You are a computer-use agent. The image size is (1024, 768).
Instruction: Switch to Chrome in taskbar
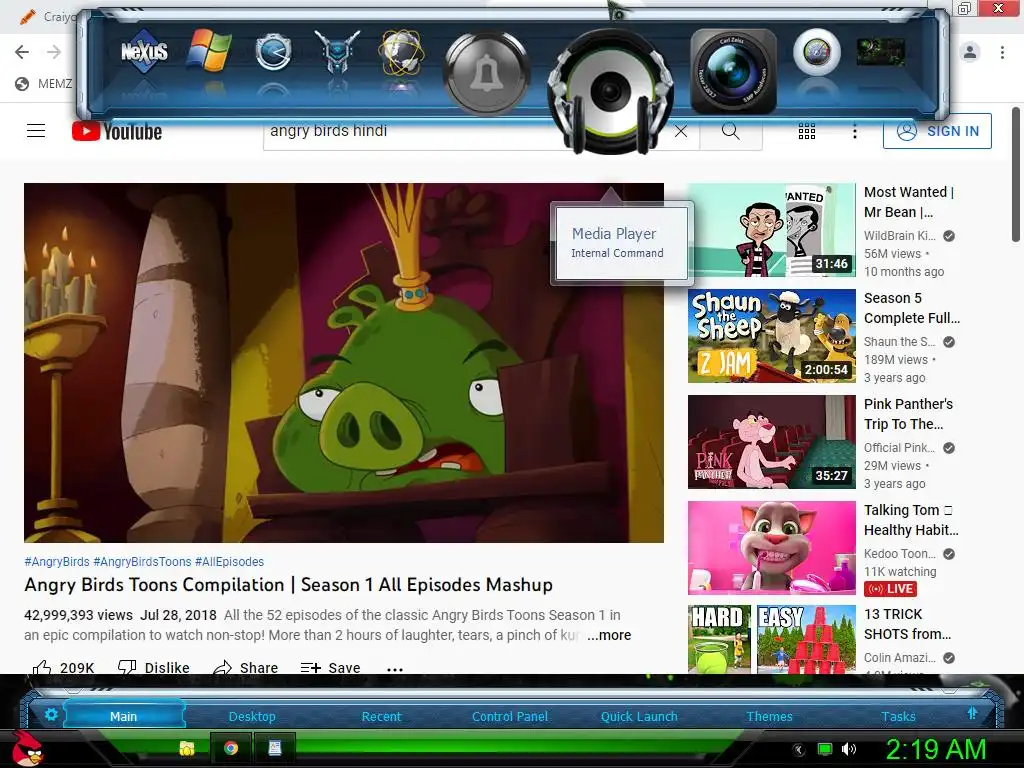[x=231, y=748]
